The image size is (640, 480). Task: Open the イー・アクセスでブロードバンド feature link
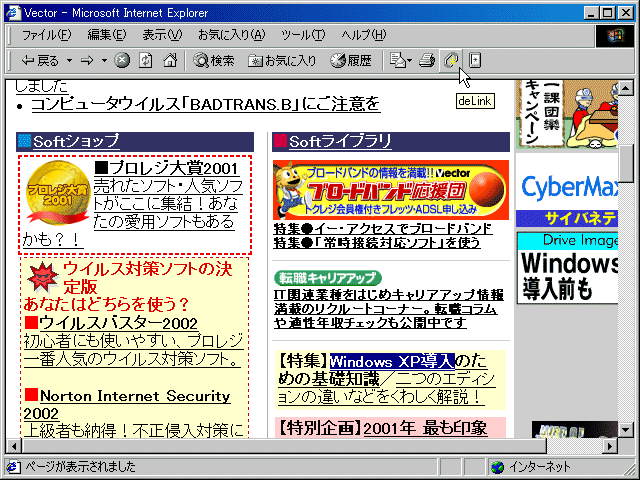[x=383, y=229]
